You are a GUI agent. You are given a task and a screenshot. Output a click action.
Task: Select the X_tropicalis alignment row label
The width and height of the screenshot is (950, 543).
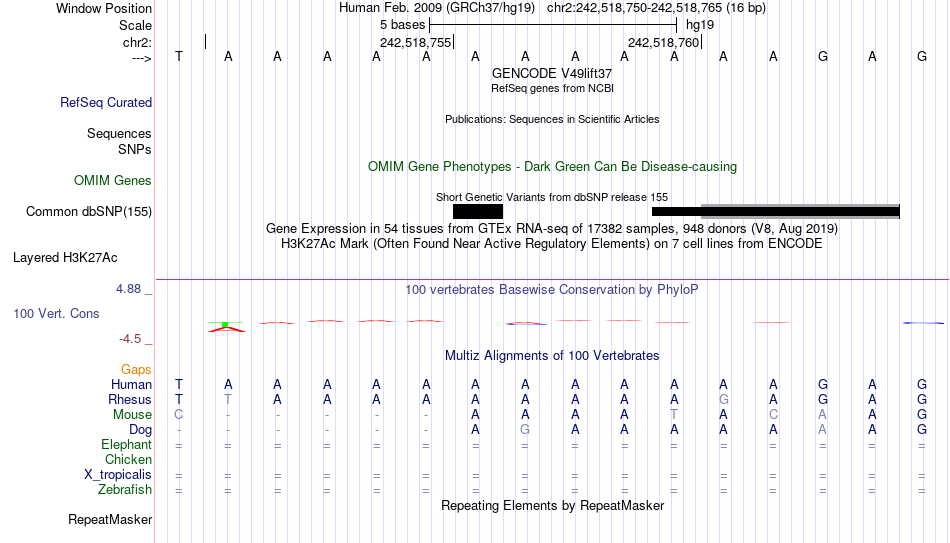pos(118,475)
